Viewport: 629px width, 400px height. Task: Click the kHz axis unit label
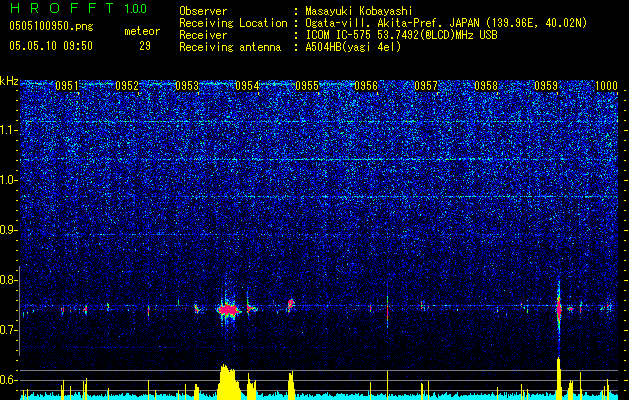click(9, 81)
